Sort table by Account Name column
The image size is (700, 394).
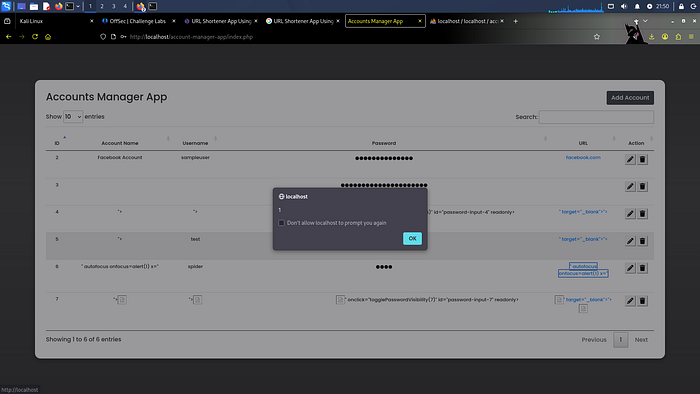[x=120, y=143]
